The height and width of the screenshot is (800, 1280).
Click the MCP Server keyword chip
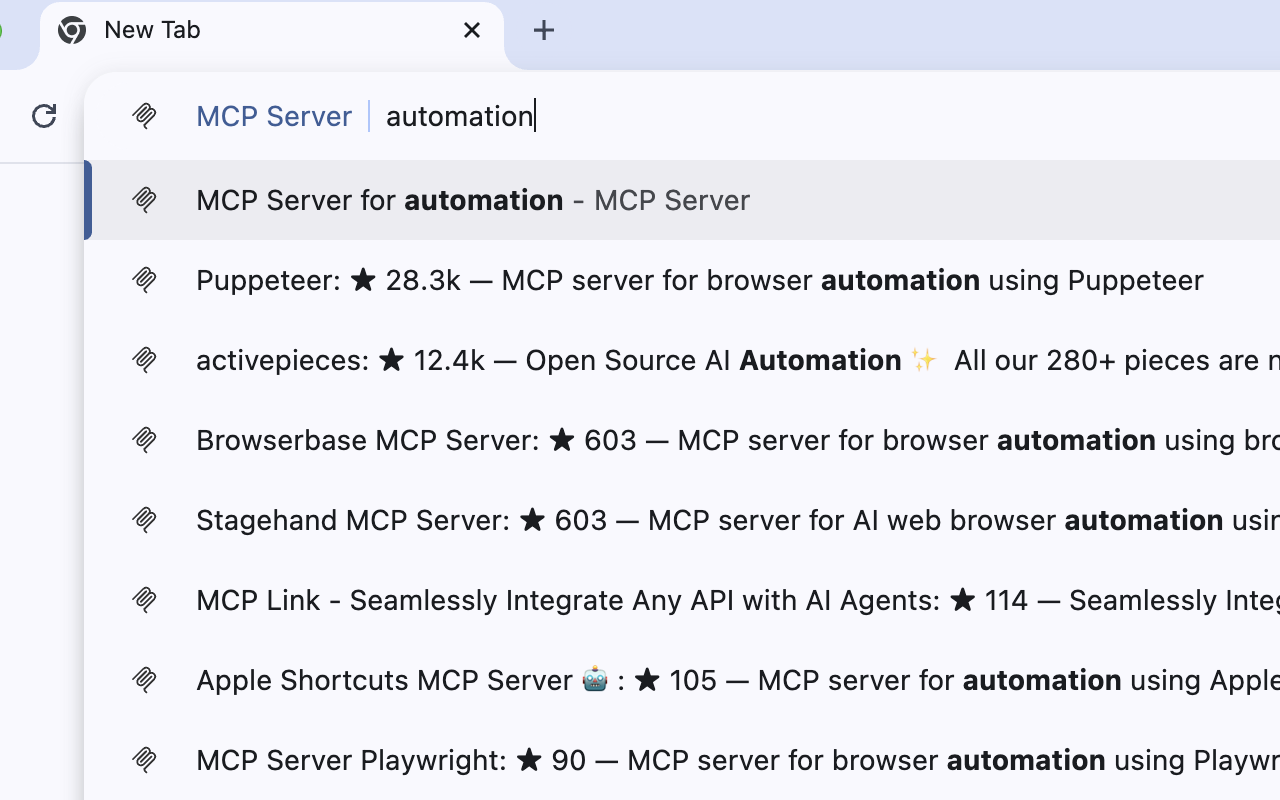tap(274, 116)
